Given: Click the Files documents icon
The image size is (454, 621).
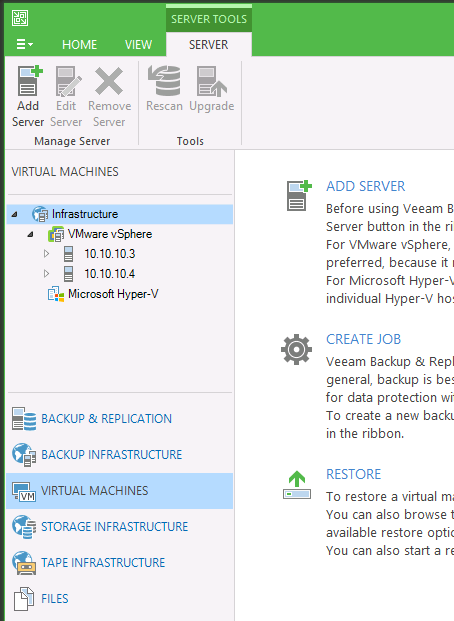Looking at the screenshot, I should 24,599.
